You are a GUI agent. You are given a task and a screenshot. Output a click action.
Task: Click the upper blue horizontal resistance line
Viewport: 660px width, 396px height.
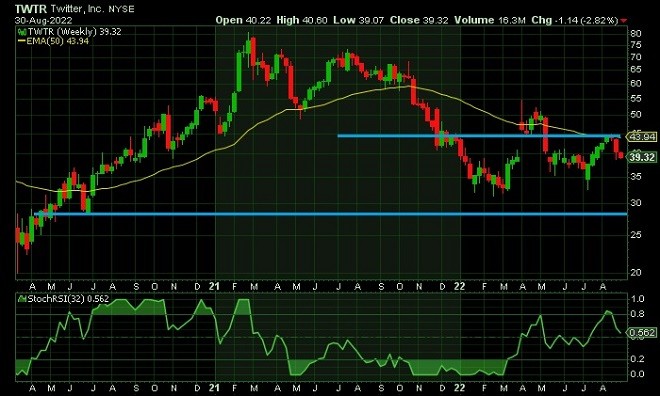479,136
